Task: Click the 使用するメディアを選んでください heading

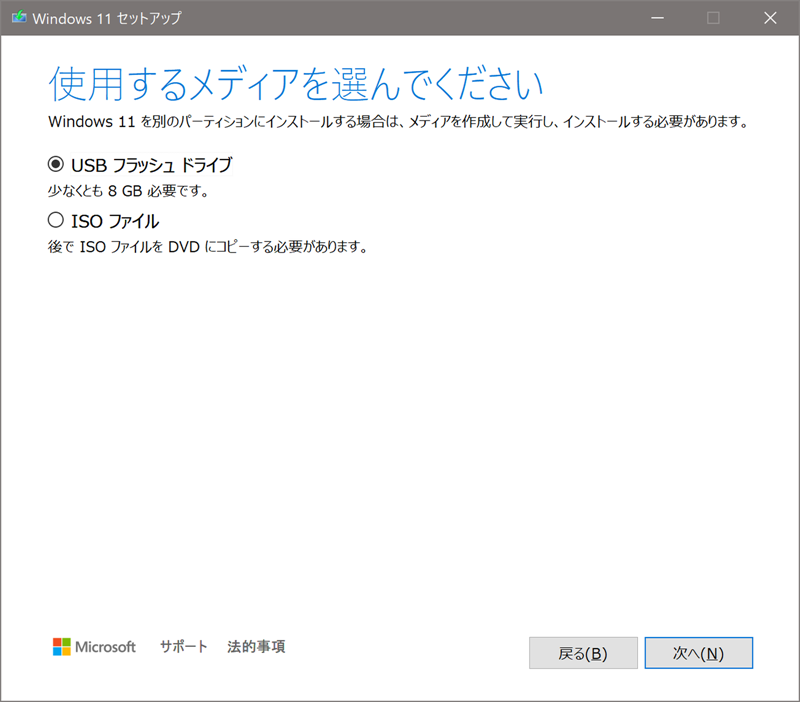Action: [296, 84]
